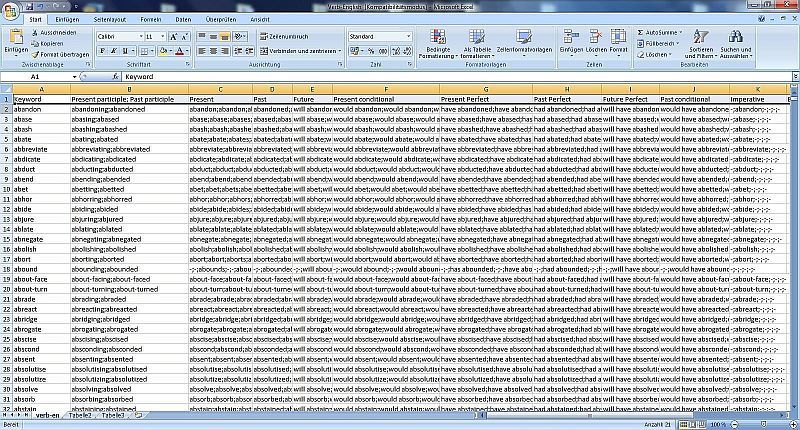Copy selection with Kopieren

click(x=47, y=44)
